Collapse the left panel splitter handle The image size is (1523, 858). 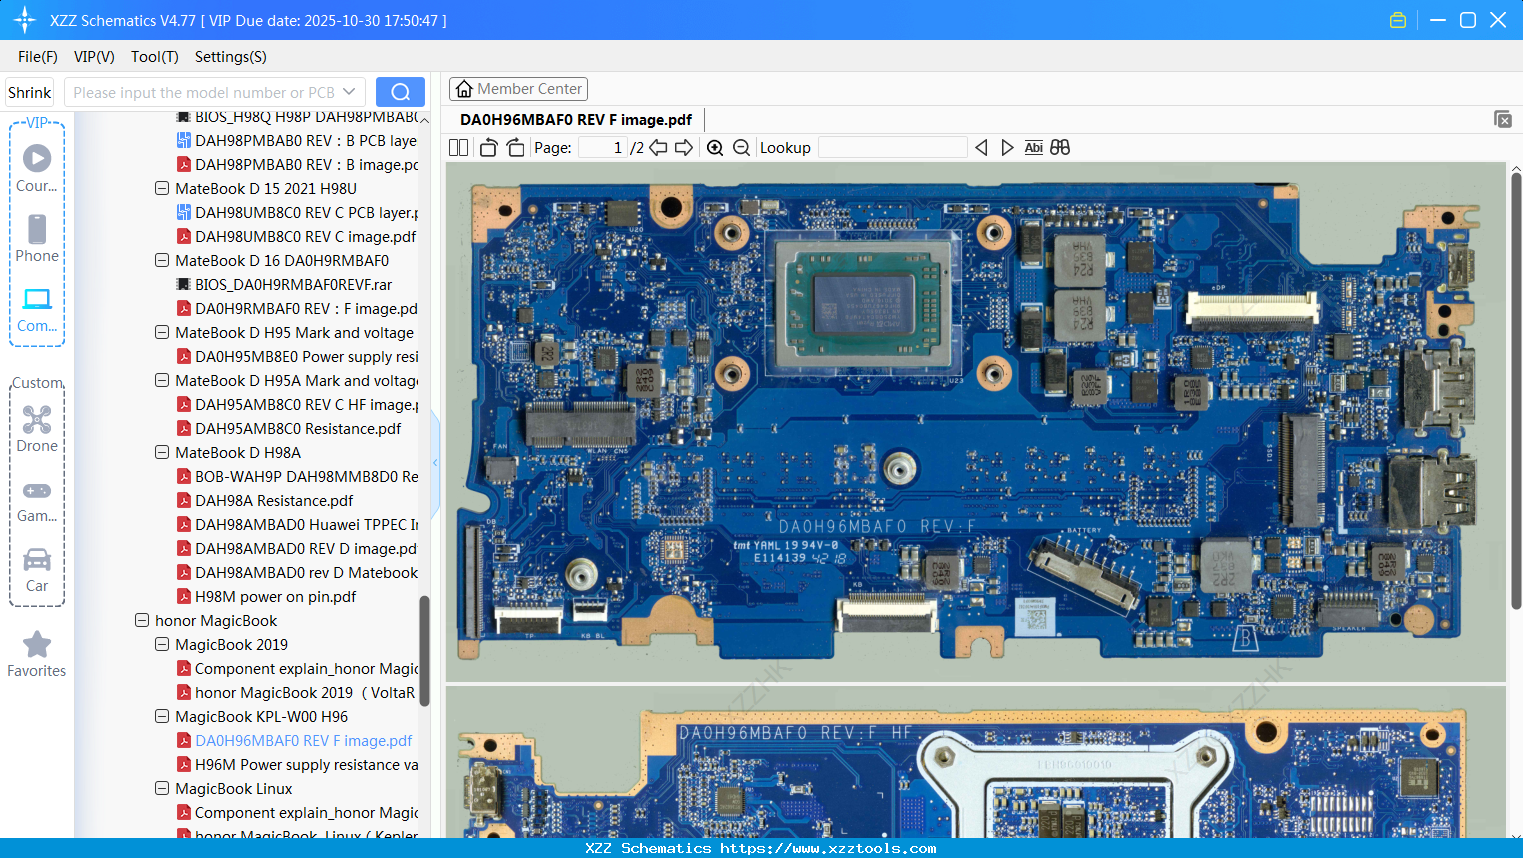point(435,462)
